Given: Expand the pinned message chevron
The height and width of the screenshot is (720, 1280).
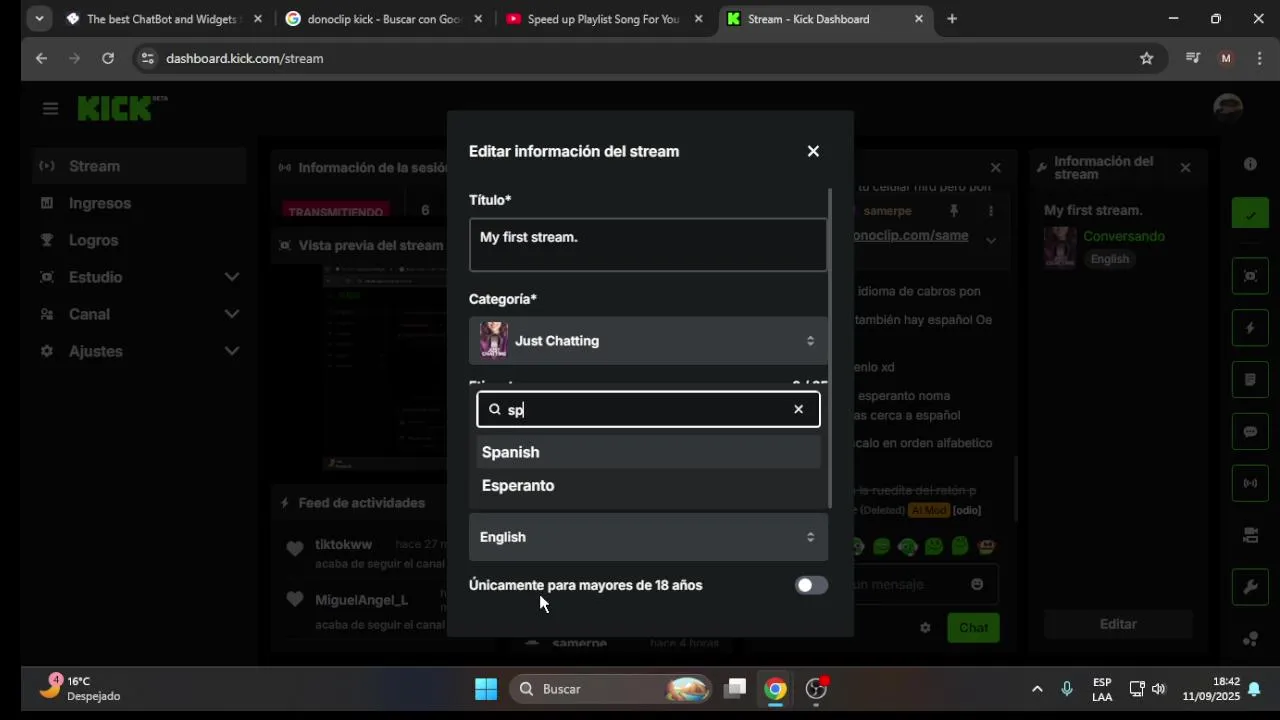Looking at the screenshot, I should click(991, 240).
